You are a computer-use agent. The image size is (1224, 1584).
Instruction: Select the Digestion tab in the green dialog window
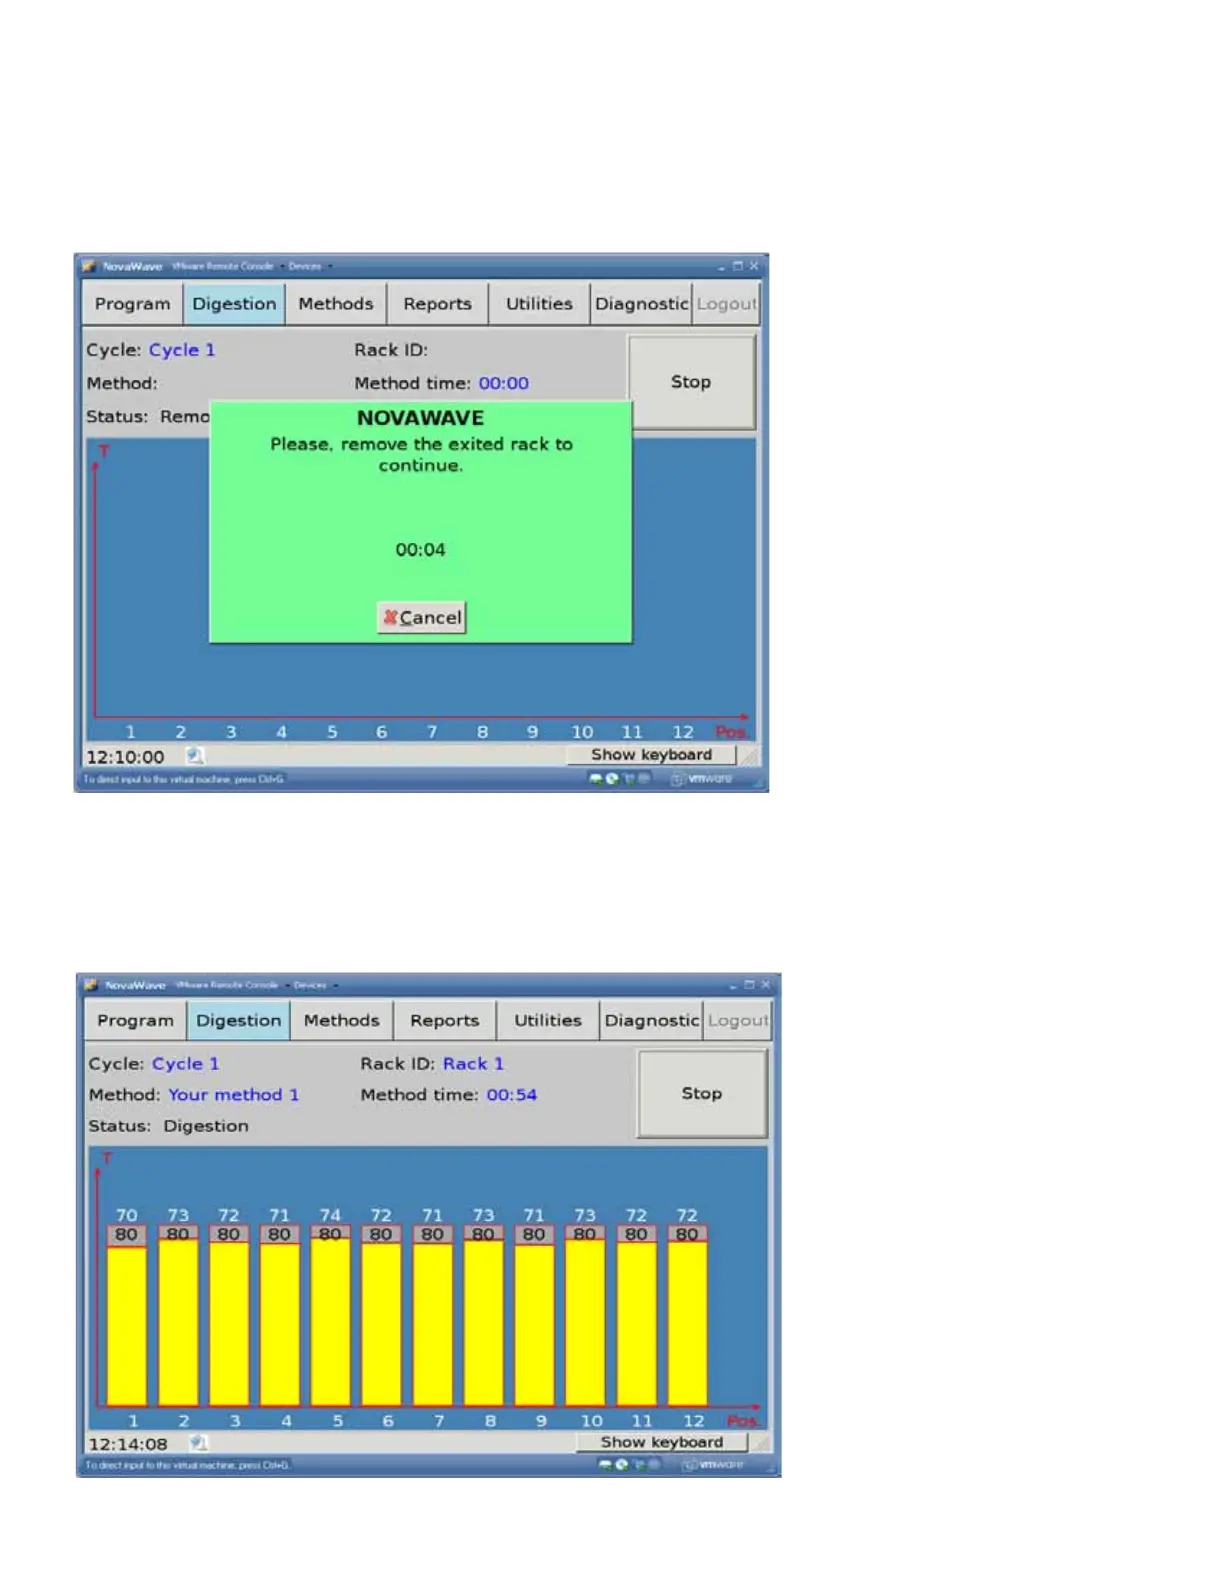coord(234,304)
